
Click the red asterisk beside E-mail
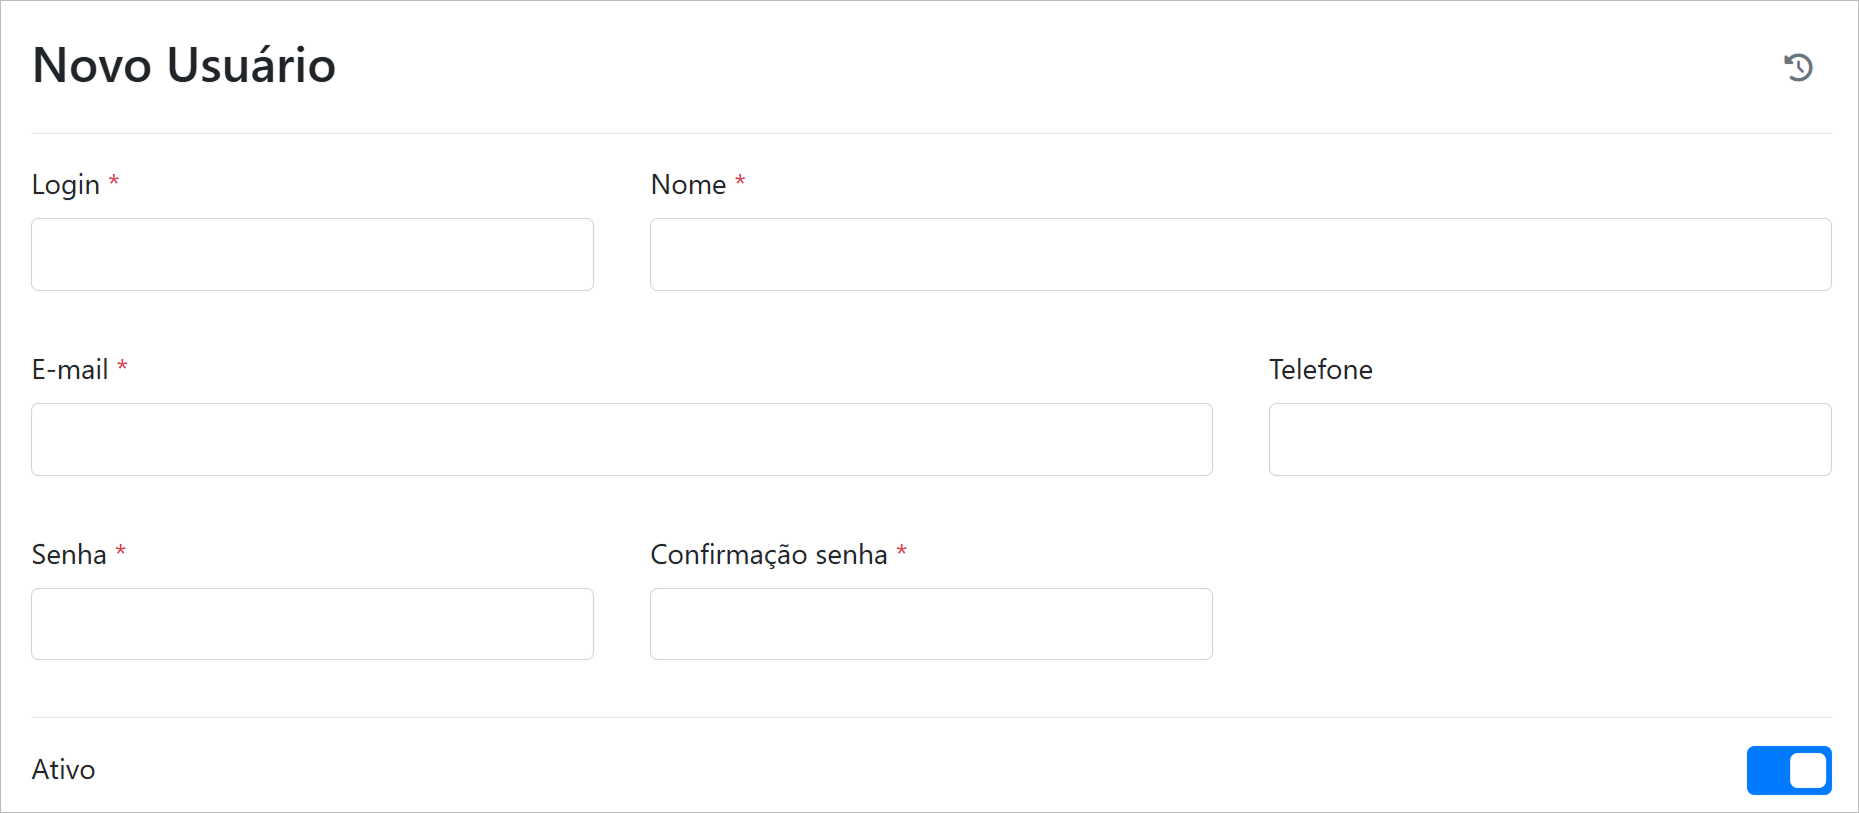click(122, 366)
